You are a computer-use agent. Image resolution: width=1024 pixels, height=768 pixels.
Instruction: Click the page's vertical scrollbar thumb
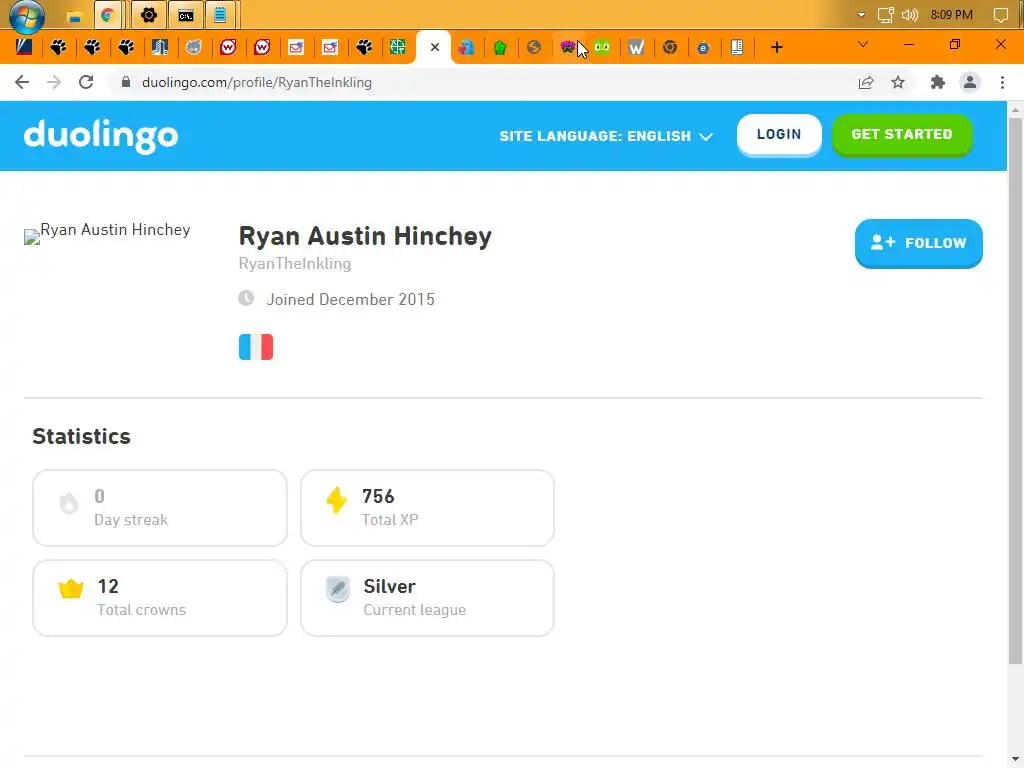(1015, 391)
